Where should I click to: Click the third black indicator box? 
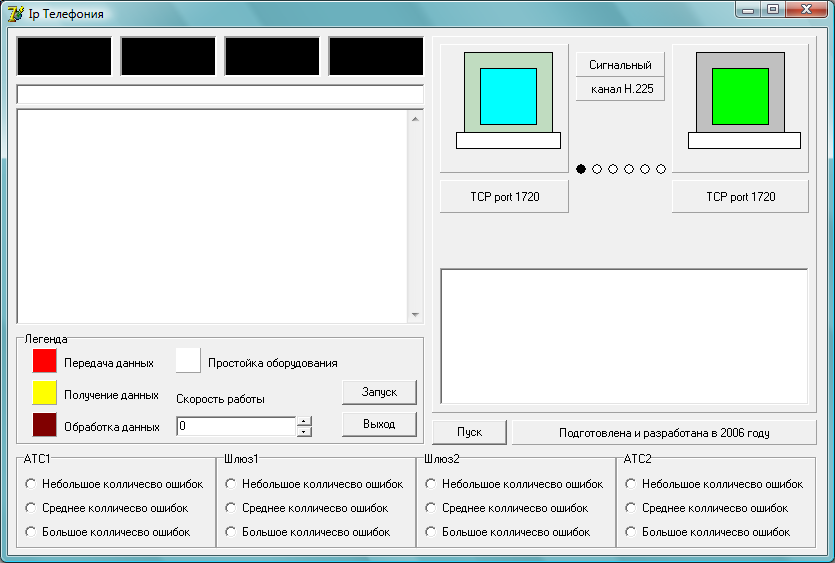(272, 56)
